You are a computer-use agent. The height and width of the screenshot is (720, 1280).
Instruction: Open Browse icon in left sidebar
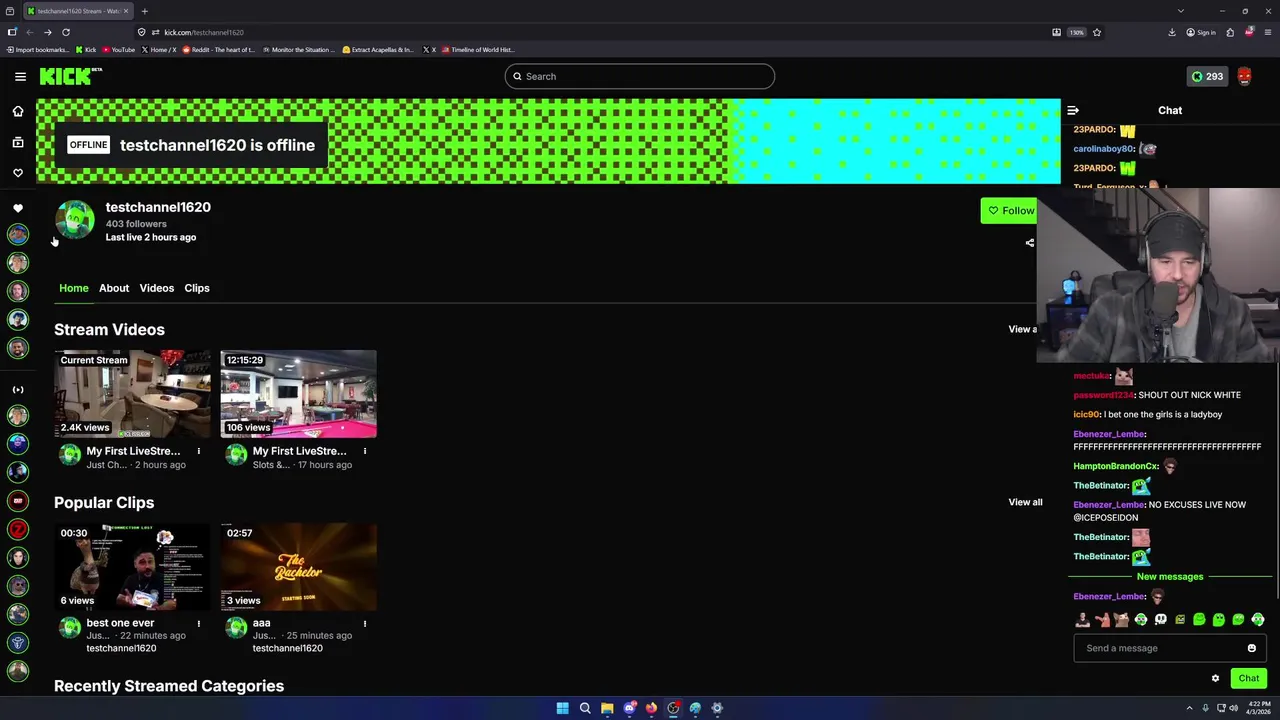click(x=18, y=142)
